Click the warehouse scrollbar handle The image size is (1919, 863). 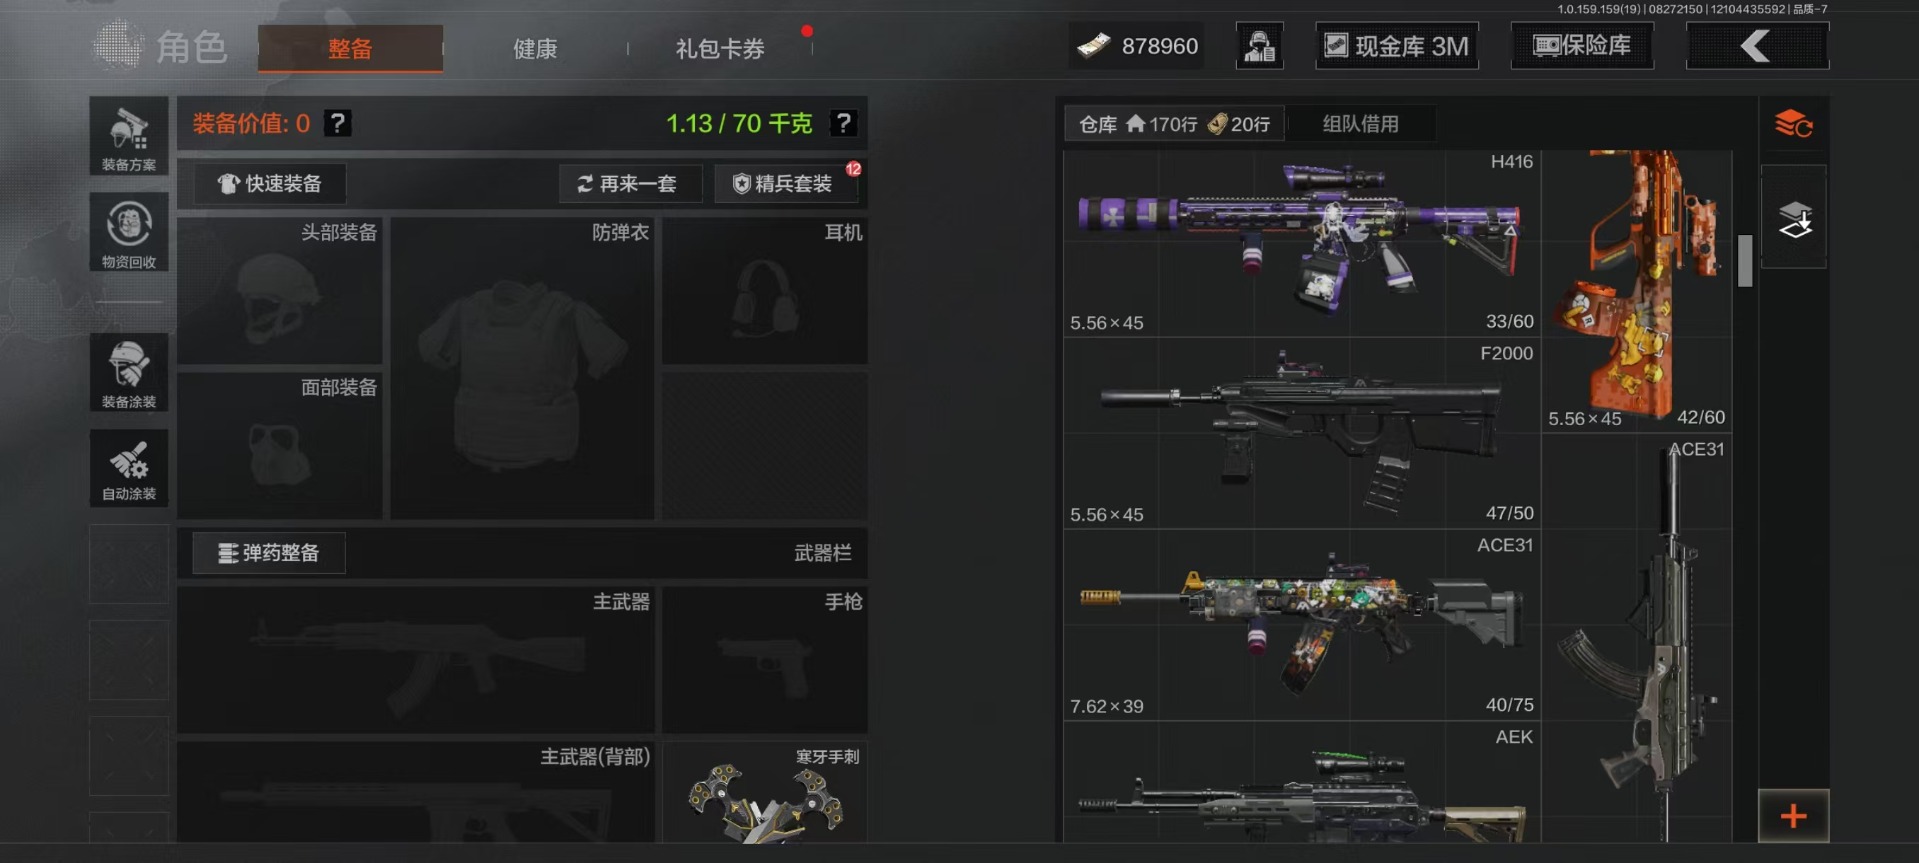[x=1745, y=261]
